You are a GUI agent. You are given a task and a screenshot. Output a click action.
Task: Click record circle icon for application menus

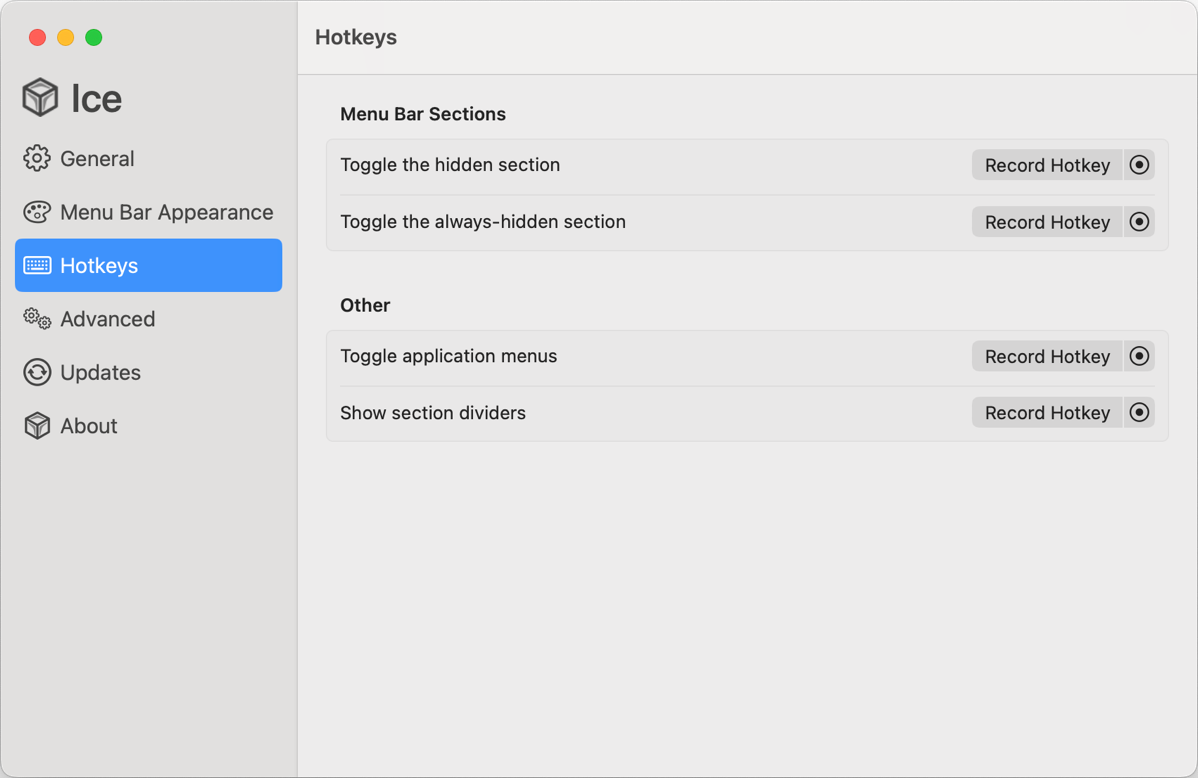[1139, 356]
